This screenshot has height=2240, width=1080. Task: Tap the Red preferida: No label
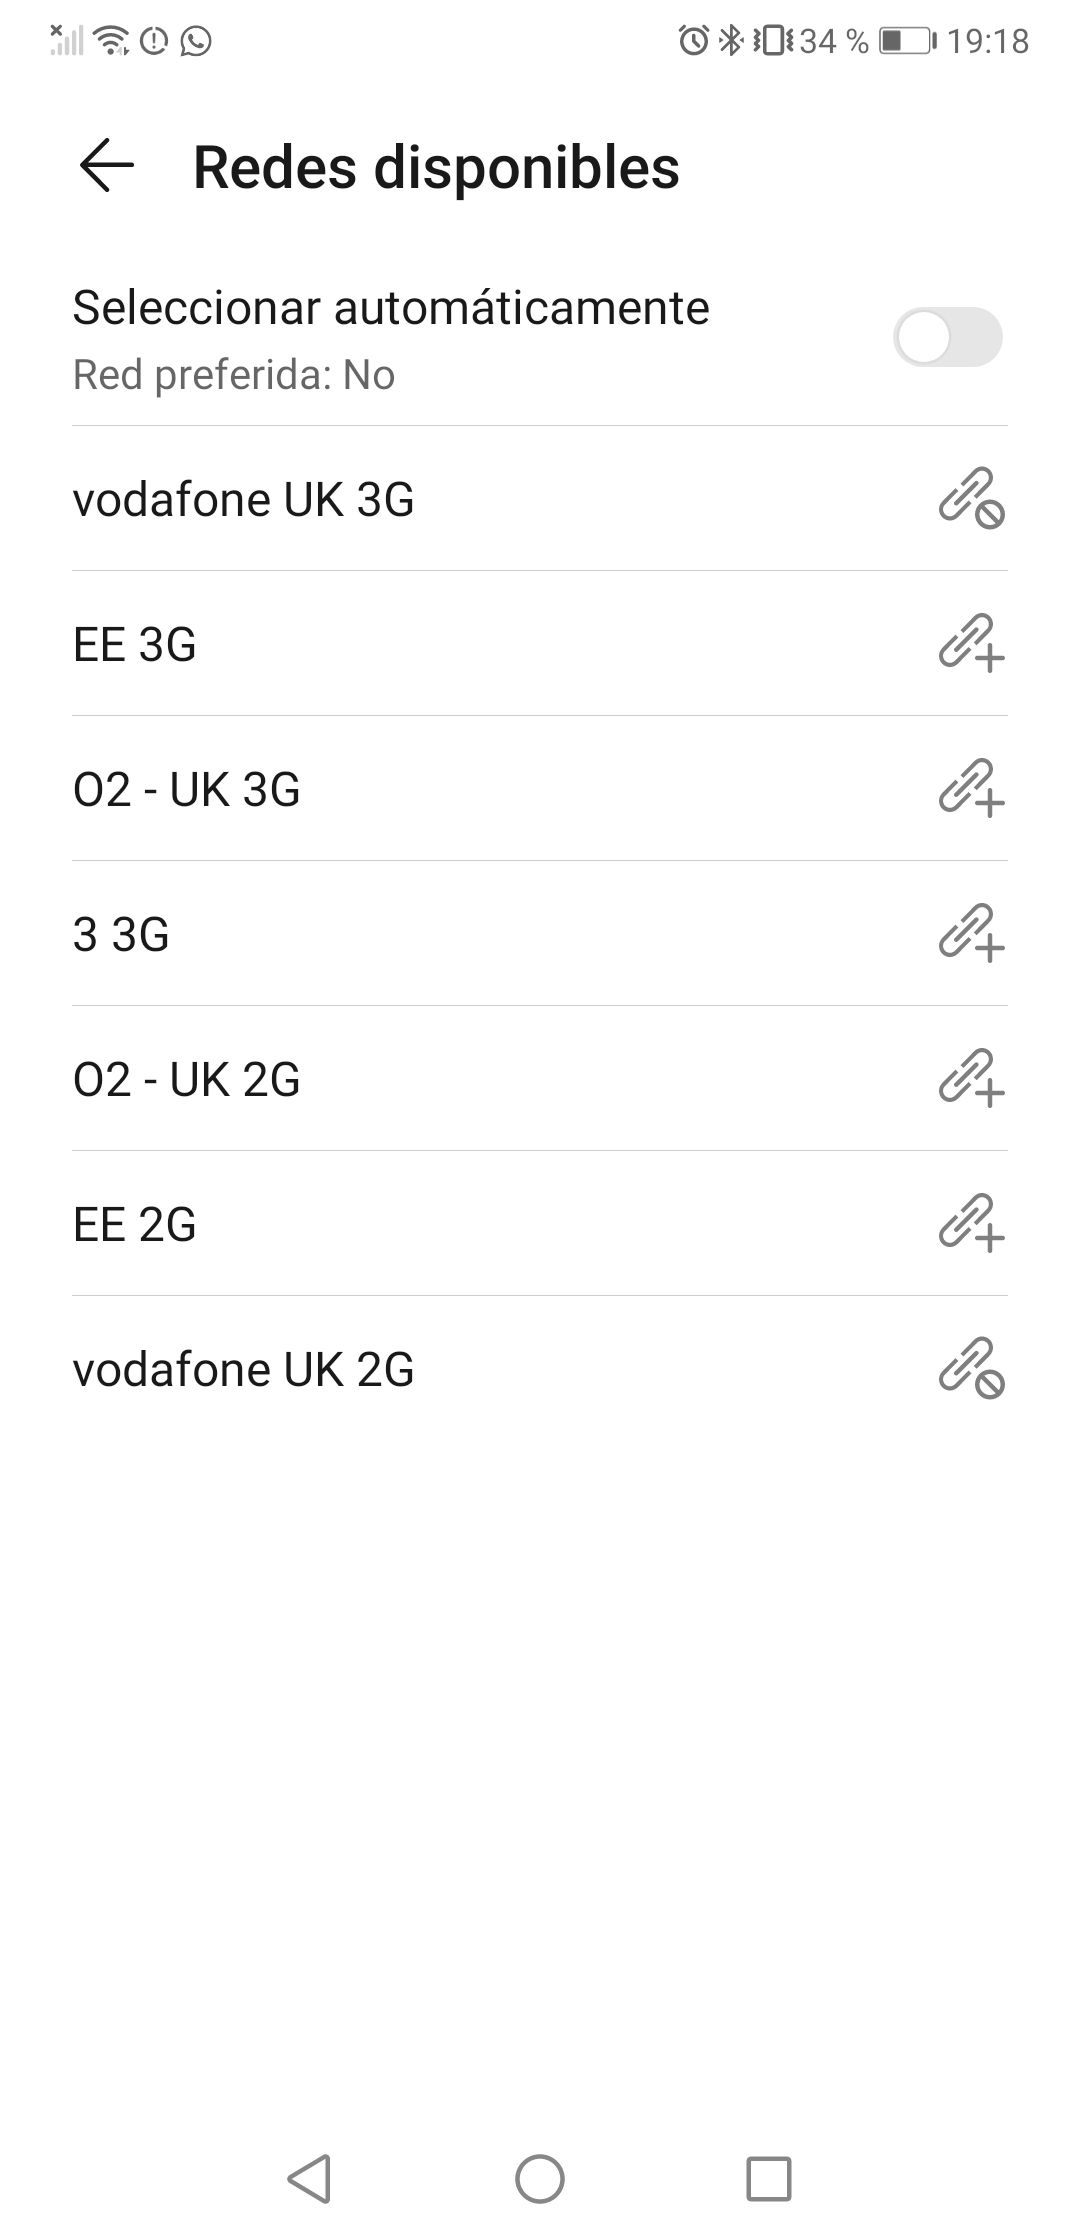pyautogui.click(x=234, y=375)
